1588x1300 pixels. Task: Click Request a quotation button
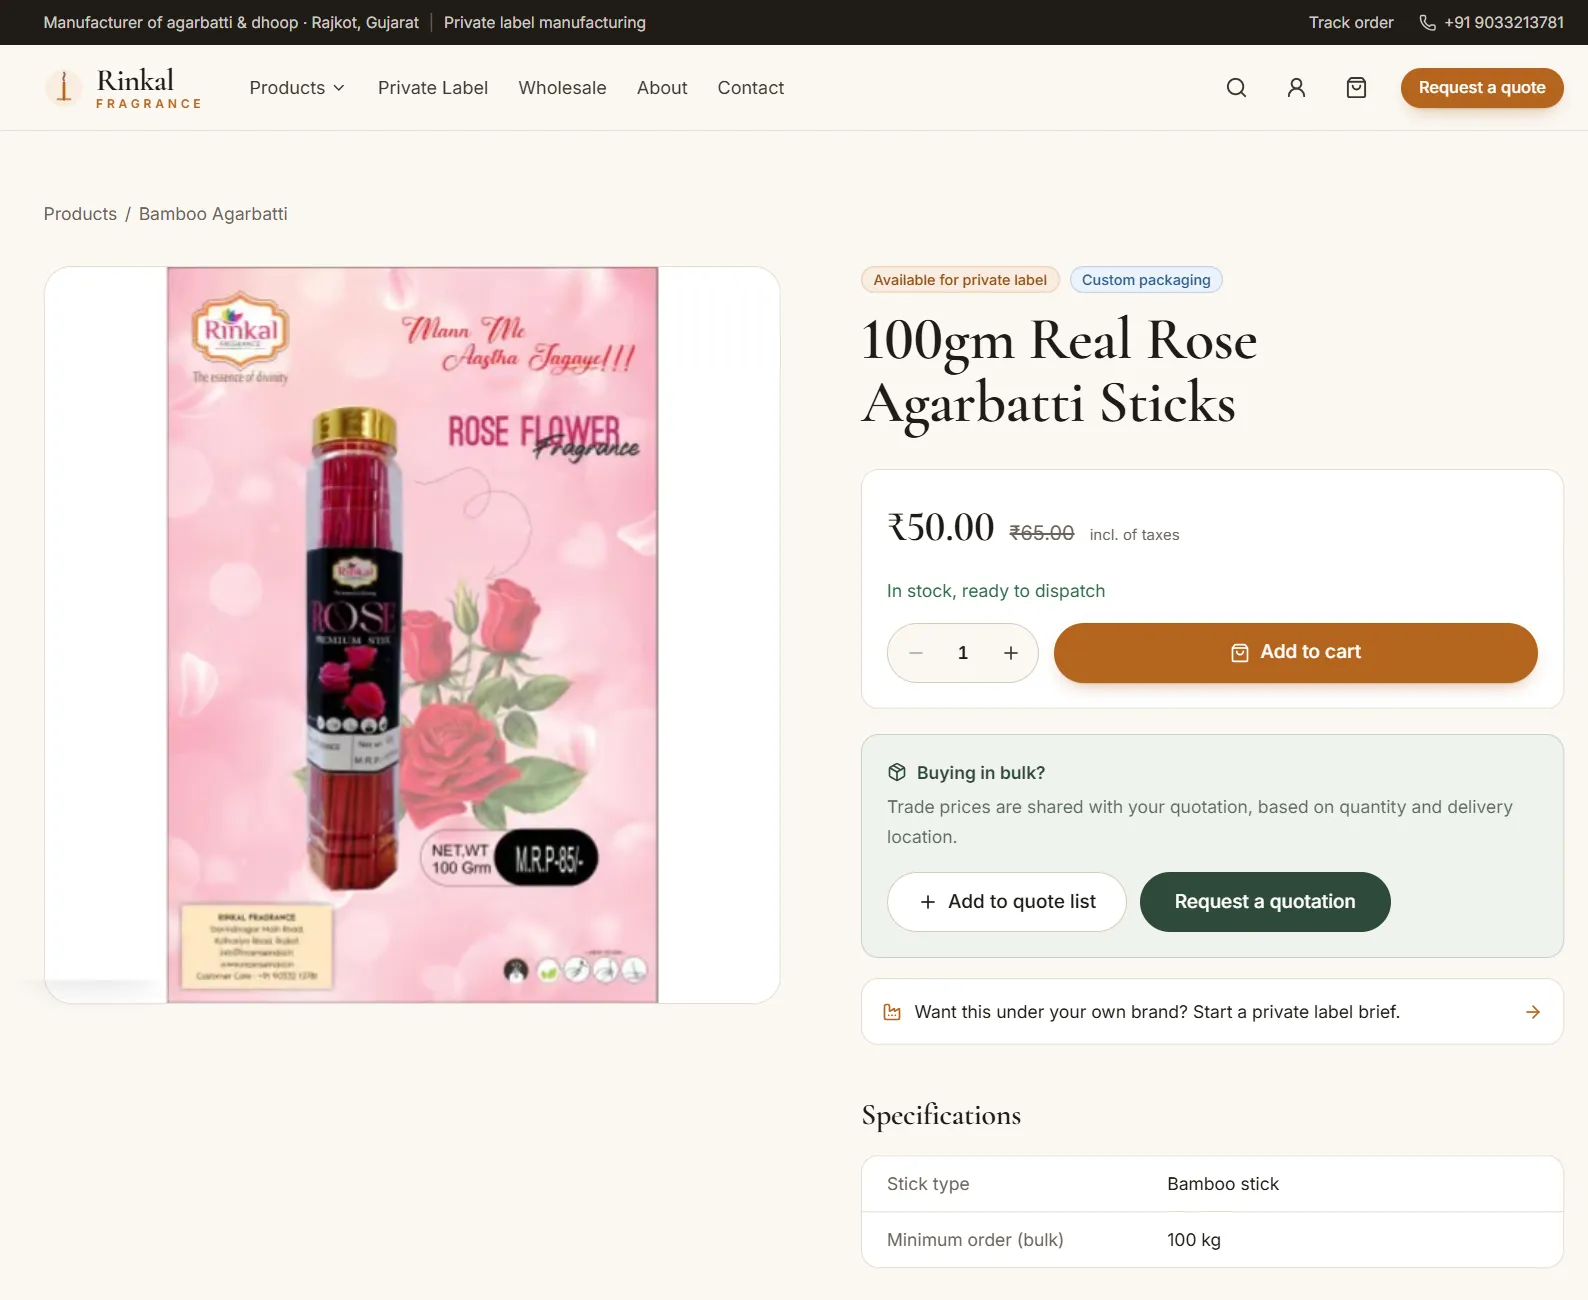1265,902
